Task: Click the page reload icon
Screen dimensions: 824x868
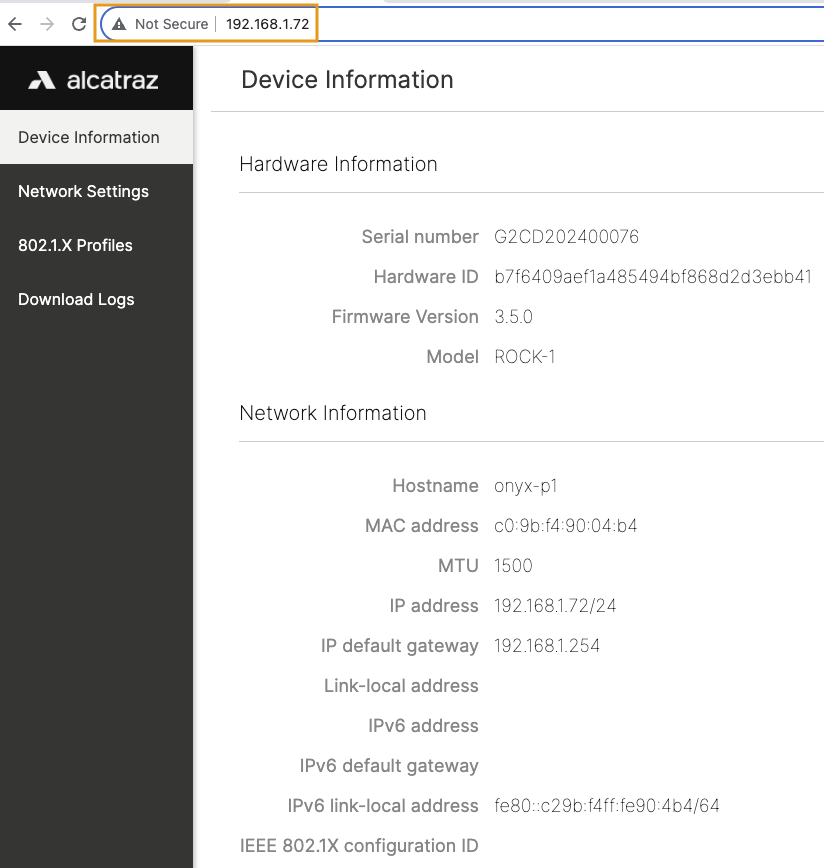Action: pyautogui.click(x=78, y=24)
